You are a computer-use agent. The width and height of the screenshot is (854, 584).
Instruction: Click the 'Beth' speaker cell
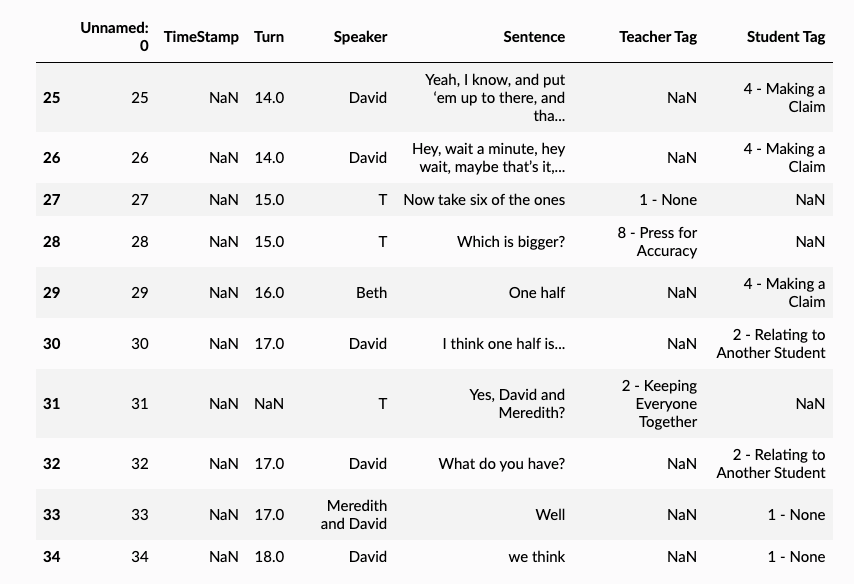pyautogui.click(x=371, y=293)
